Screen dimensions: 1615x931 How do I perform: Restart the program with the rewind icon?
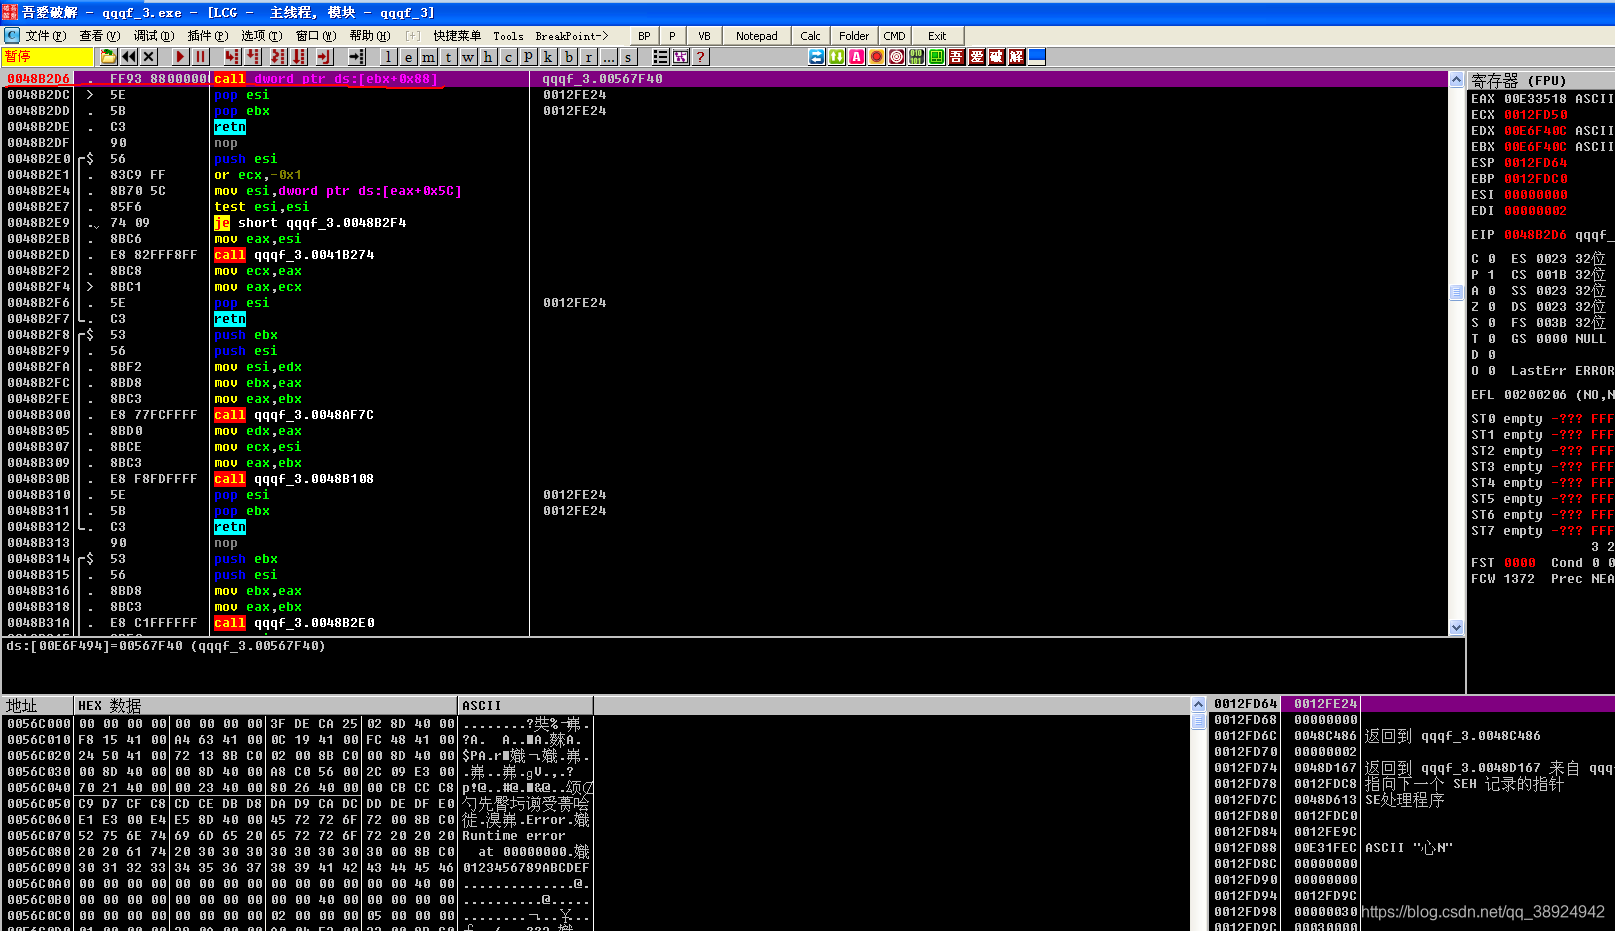tap(129, 57)
